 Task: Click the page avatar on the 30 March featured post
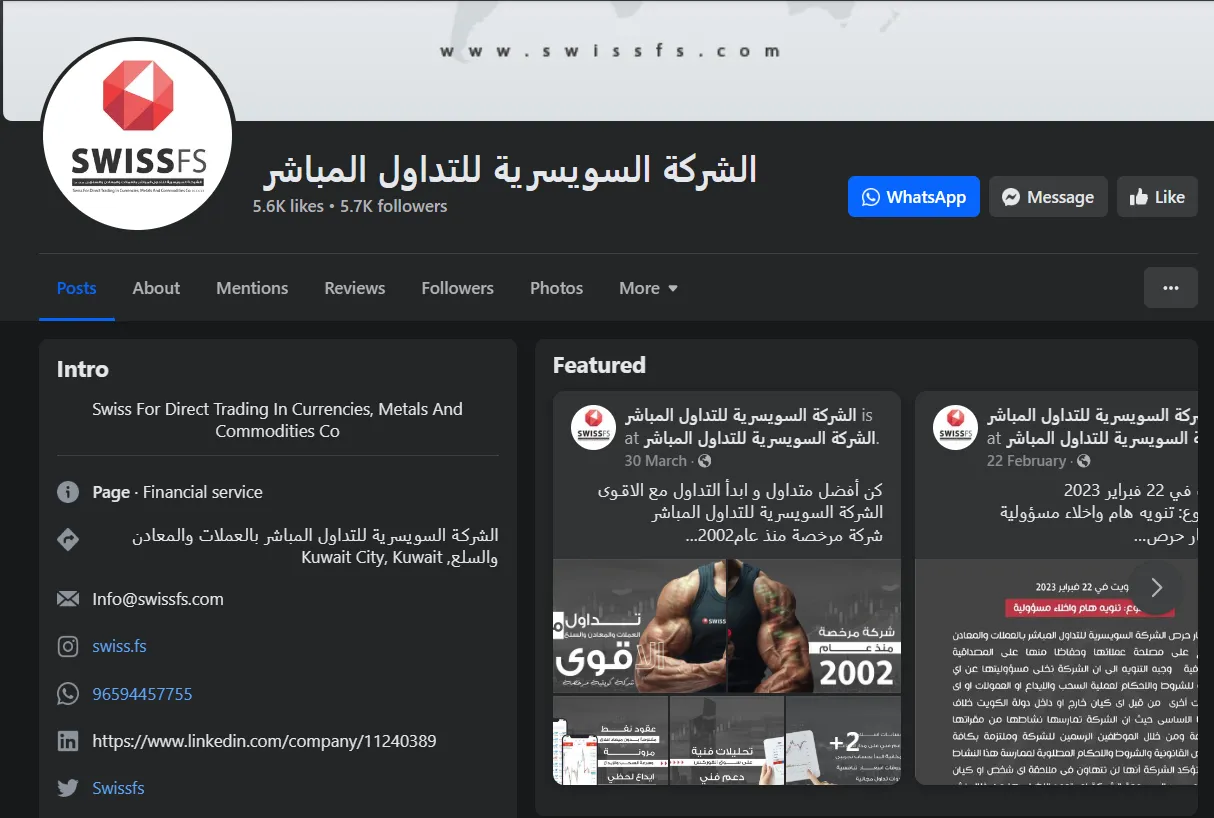click(x=592, y=428)
